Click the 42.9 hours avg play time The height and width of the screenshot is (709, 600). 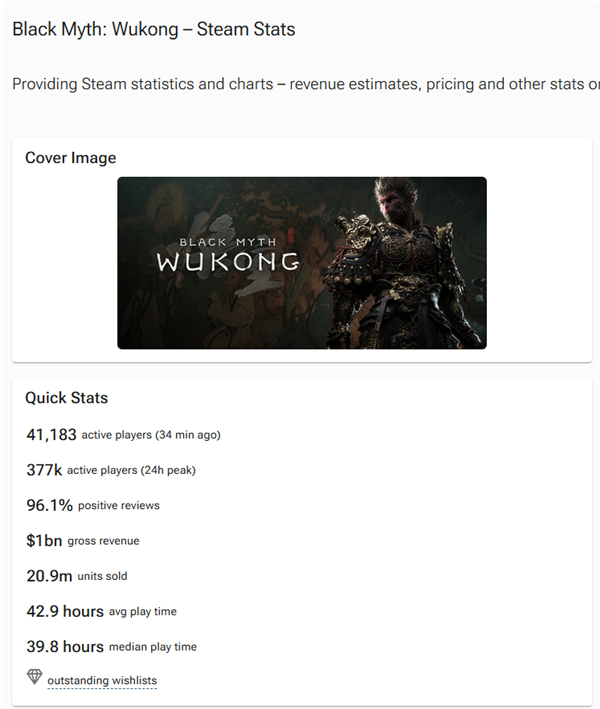click(x=65, y=611)
